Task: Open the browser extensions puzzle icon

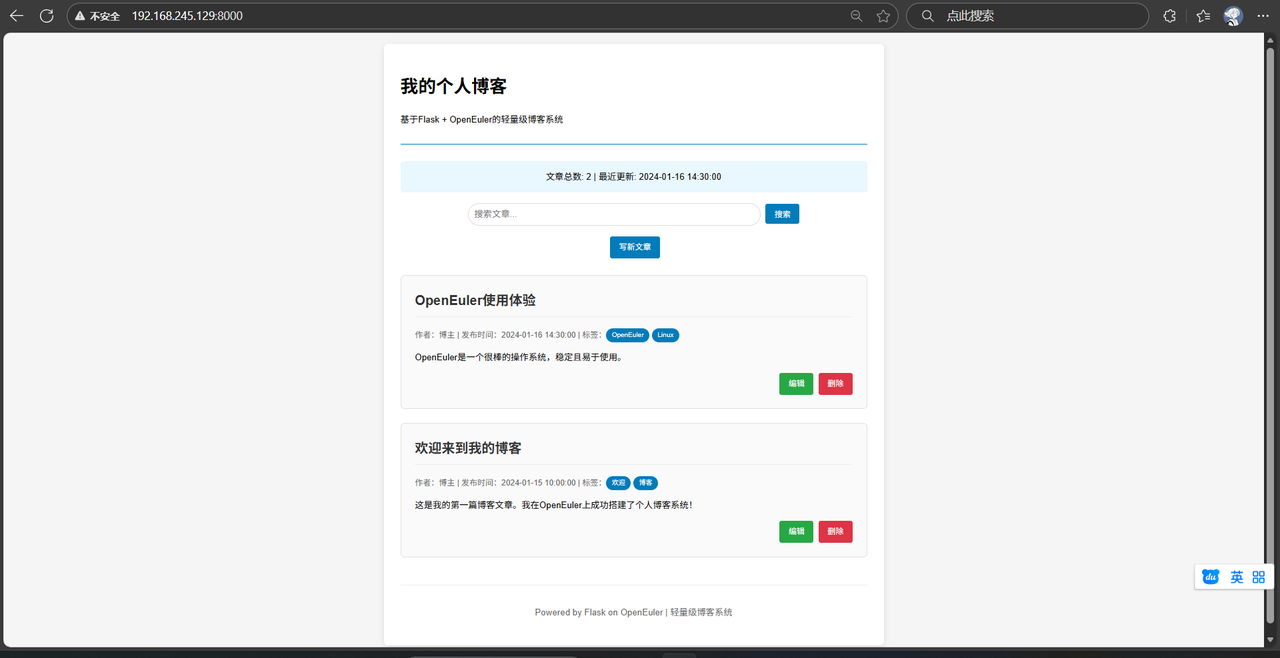Action: pos(1170,16)
